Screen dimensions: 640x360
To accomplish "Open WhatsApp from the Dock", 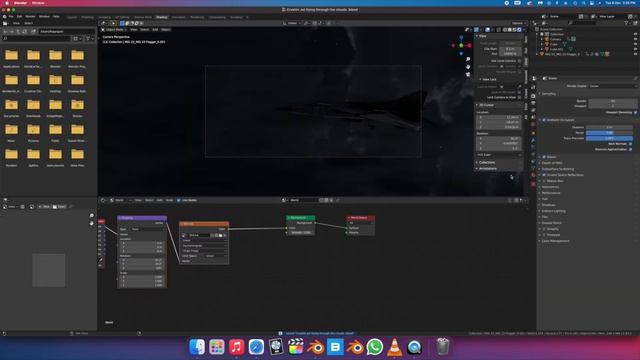I will coord(375,347).
